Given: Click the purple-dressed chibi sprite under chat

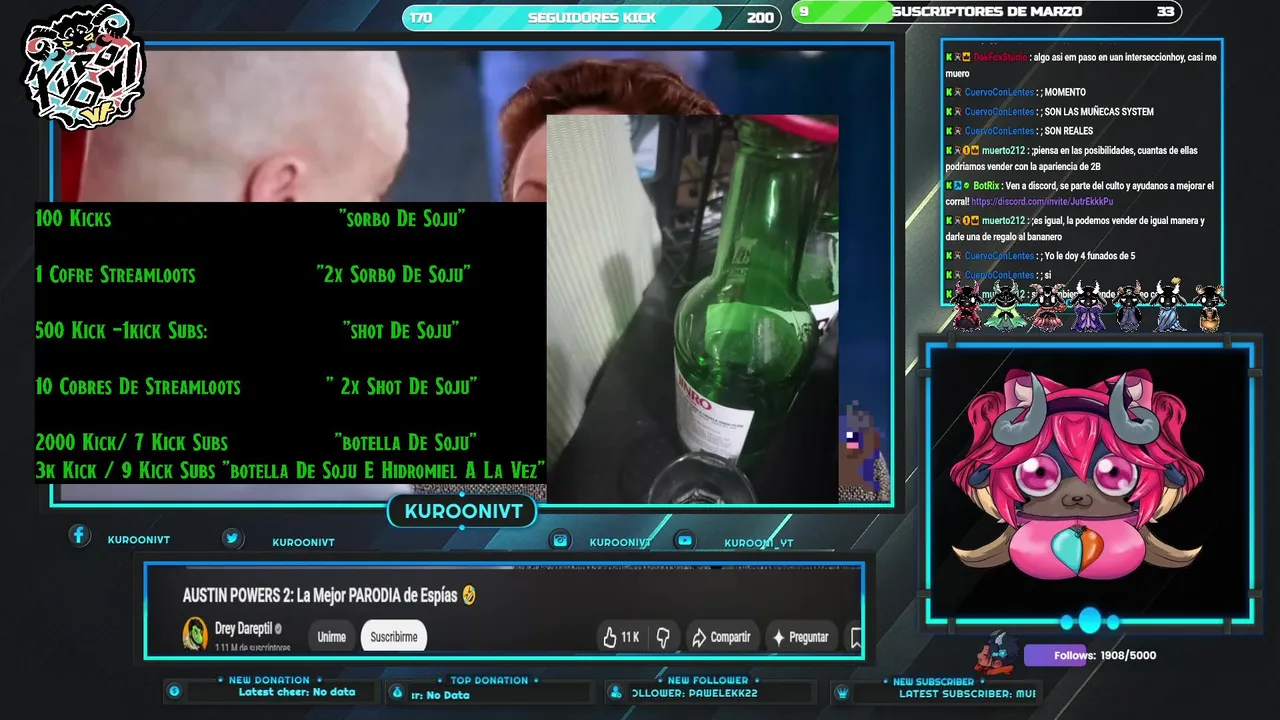Looking at the screenshot, I should coord(1088,306).
